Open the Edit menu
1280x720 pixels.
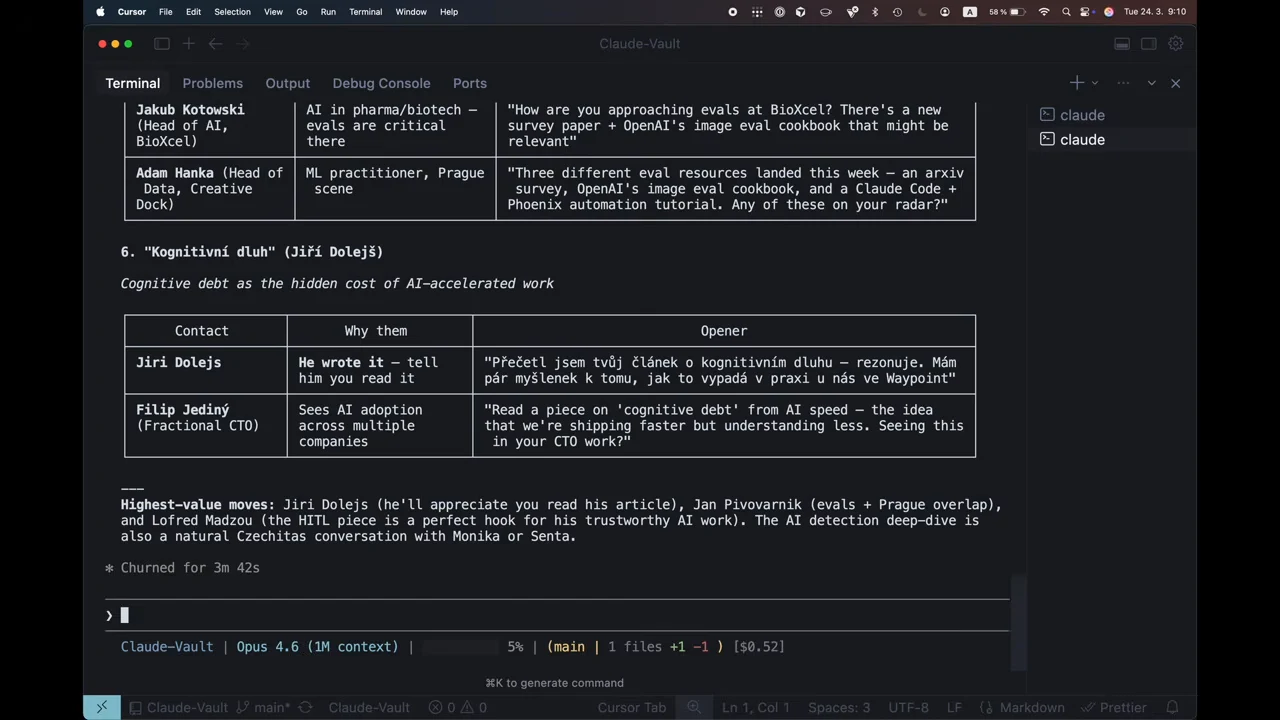pos(193,12)
